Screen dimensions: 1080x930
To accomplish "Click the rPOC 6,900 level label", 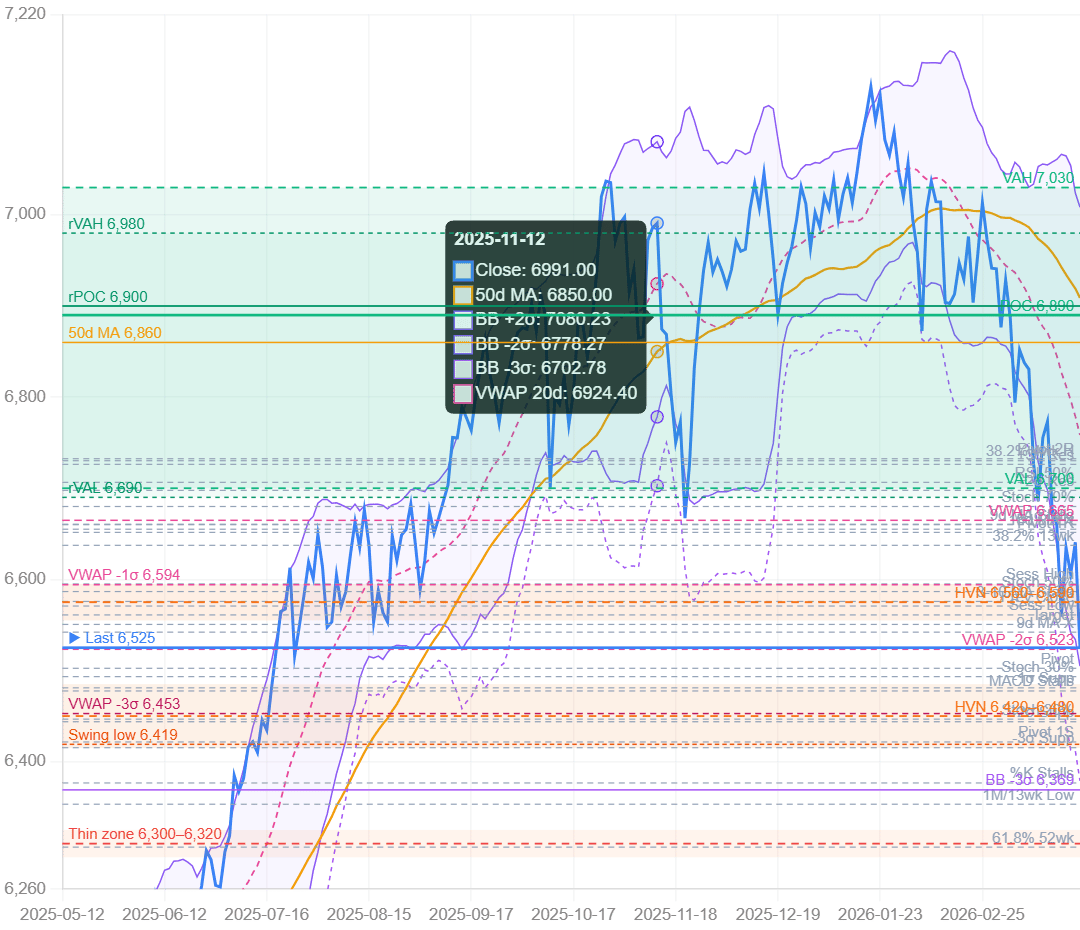I will pos(107,297).
